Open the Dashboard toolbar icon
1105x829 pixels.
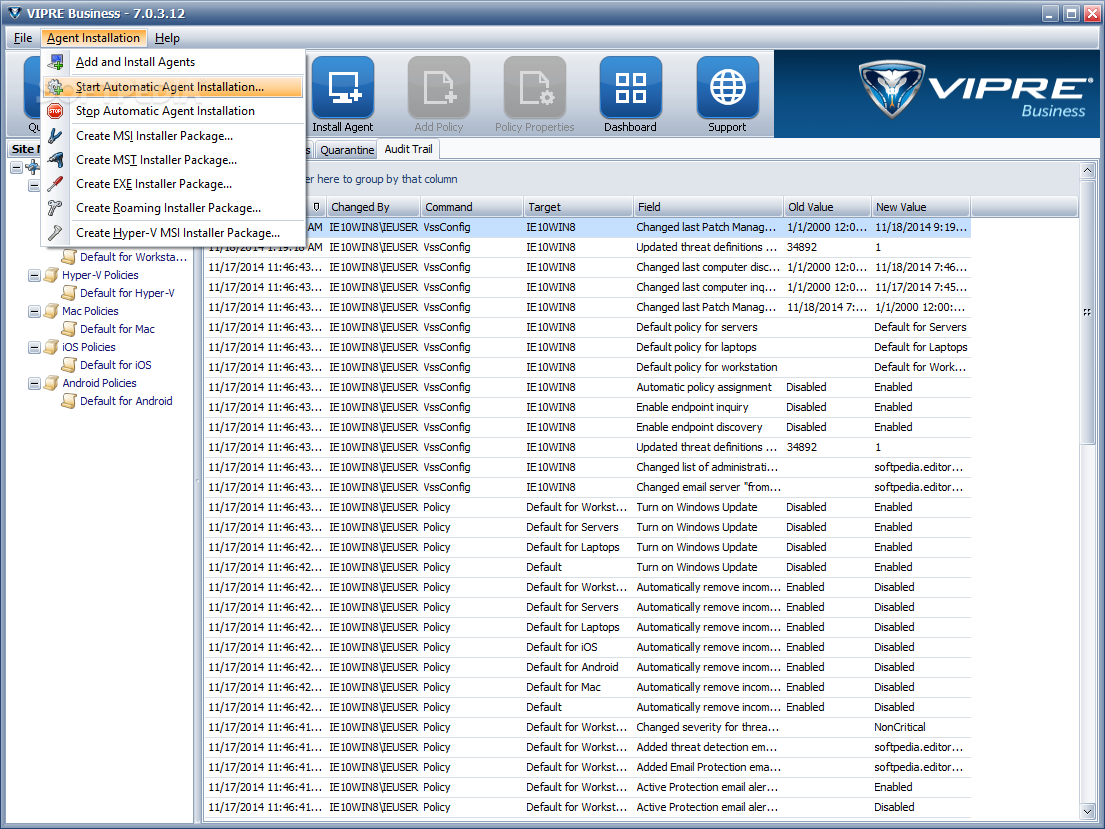[630, 87]
